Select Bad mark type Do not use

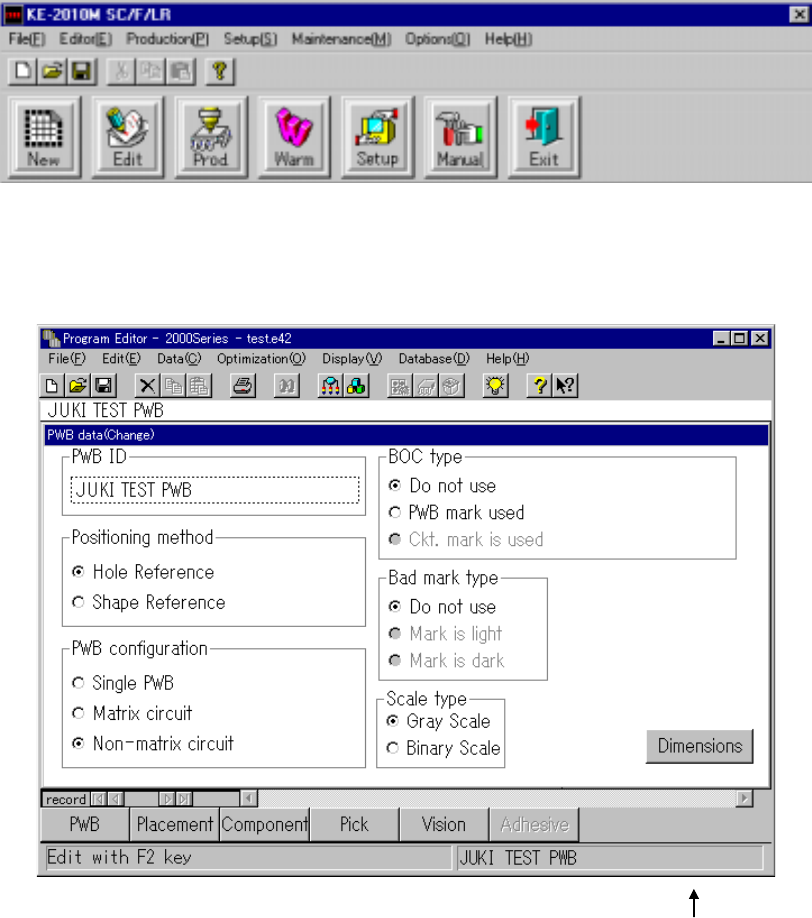coord(443,607)
